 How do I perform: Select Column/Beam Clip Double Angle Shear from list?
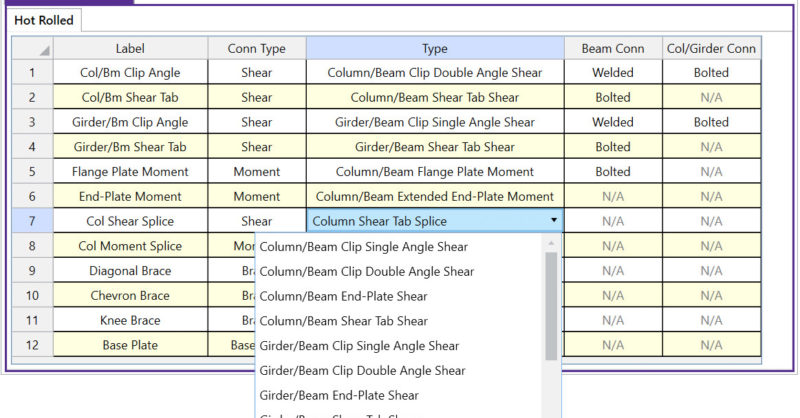(x=366, y=271)
